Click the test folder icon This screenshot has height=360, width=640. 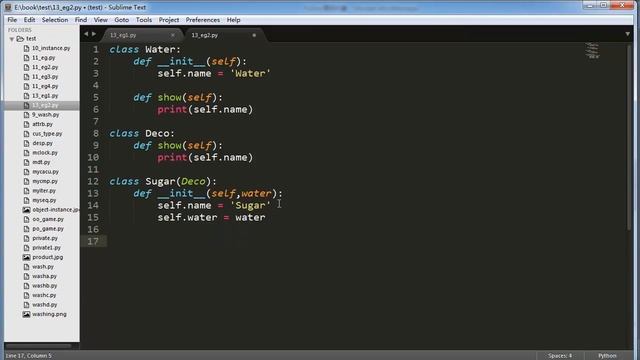[x=20, y=39]
